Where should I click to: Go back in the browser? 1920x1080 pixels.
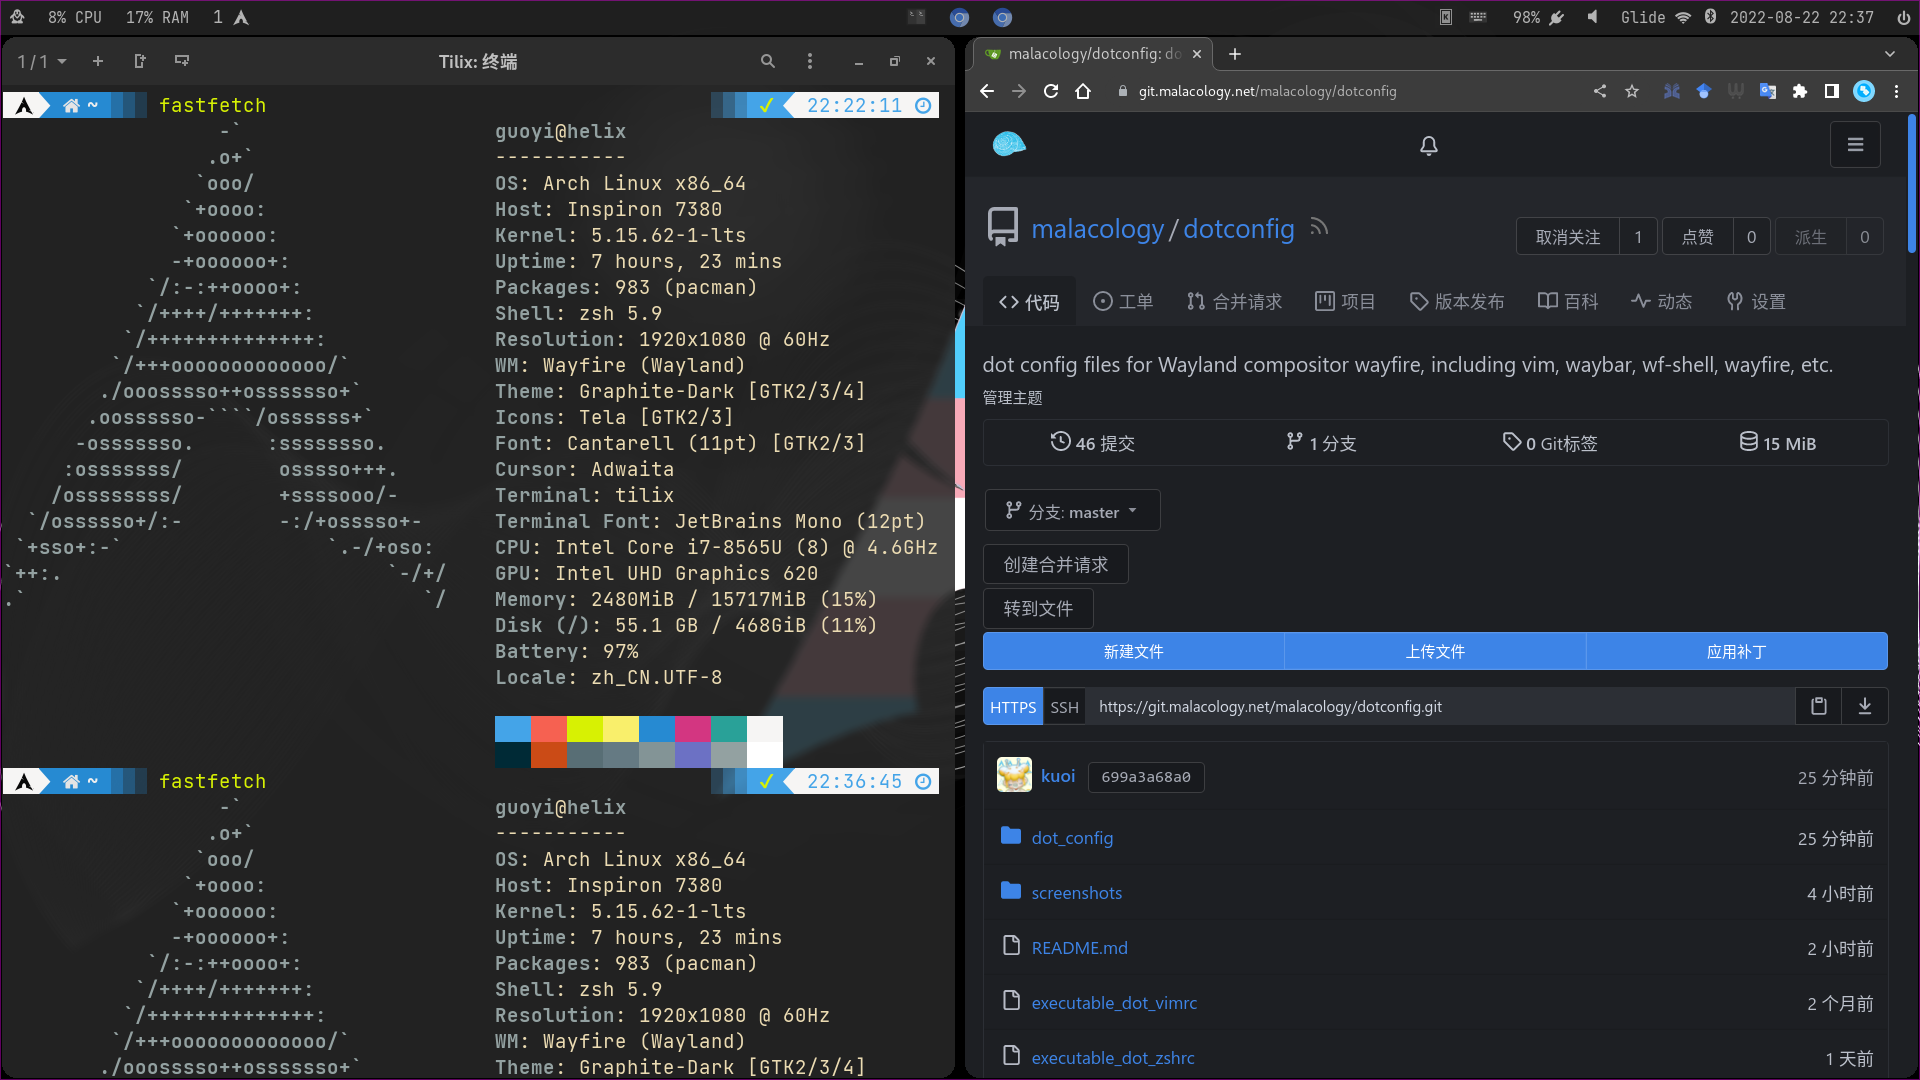987,91
